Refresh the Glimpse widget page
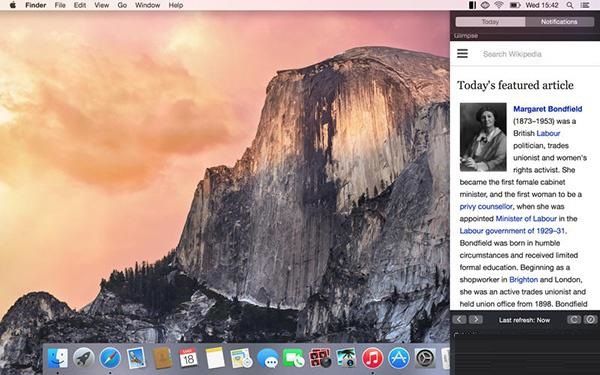This screenshot has width=600, height=375. (574, 320)
